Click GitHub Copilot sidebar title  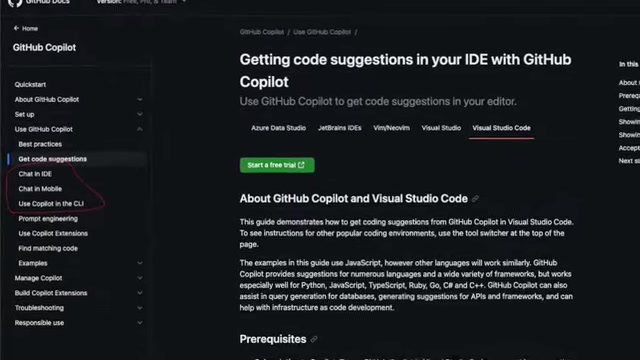coord(44,48)
